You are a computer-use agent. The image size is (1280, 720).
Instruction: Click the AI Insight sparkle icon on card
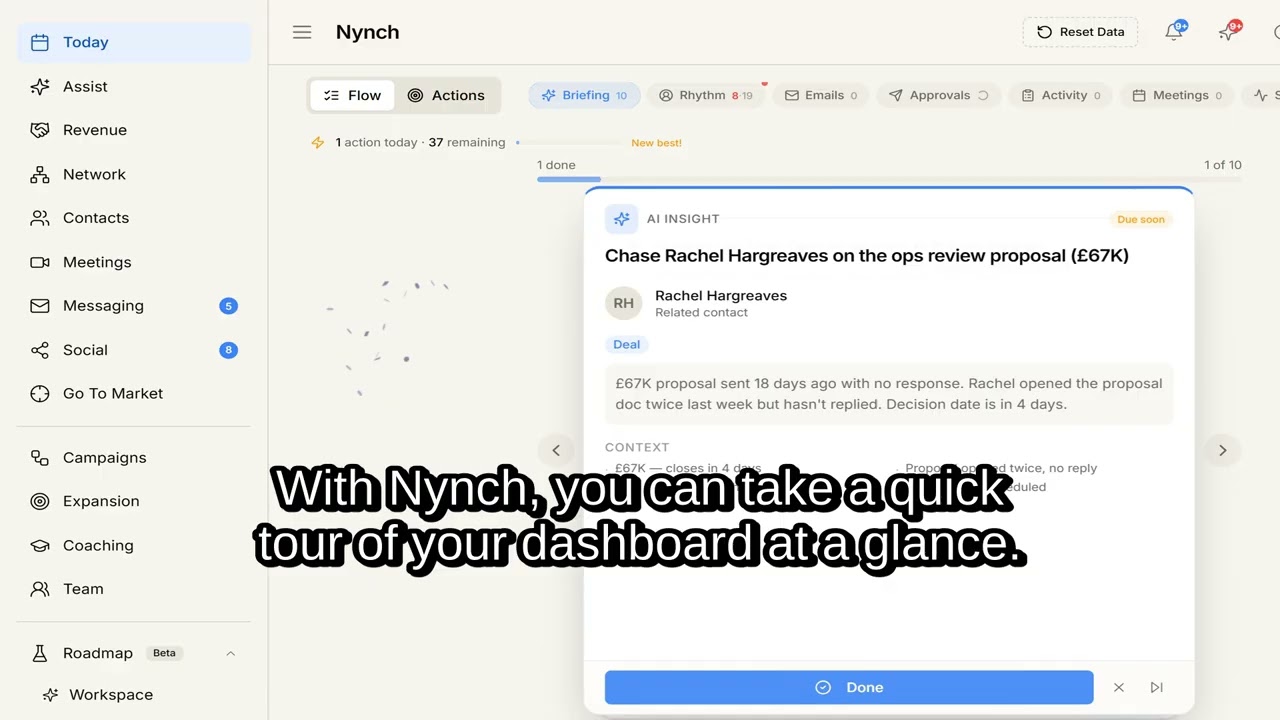[x=621, y=219]
